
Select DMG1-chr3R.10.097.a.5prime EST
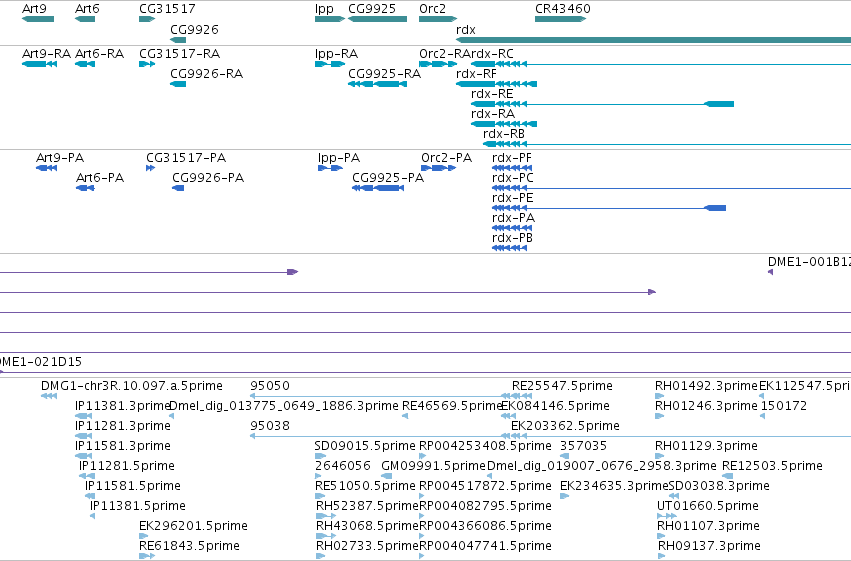[x=49, y=396]
